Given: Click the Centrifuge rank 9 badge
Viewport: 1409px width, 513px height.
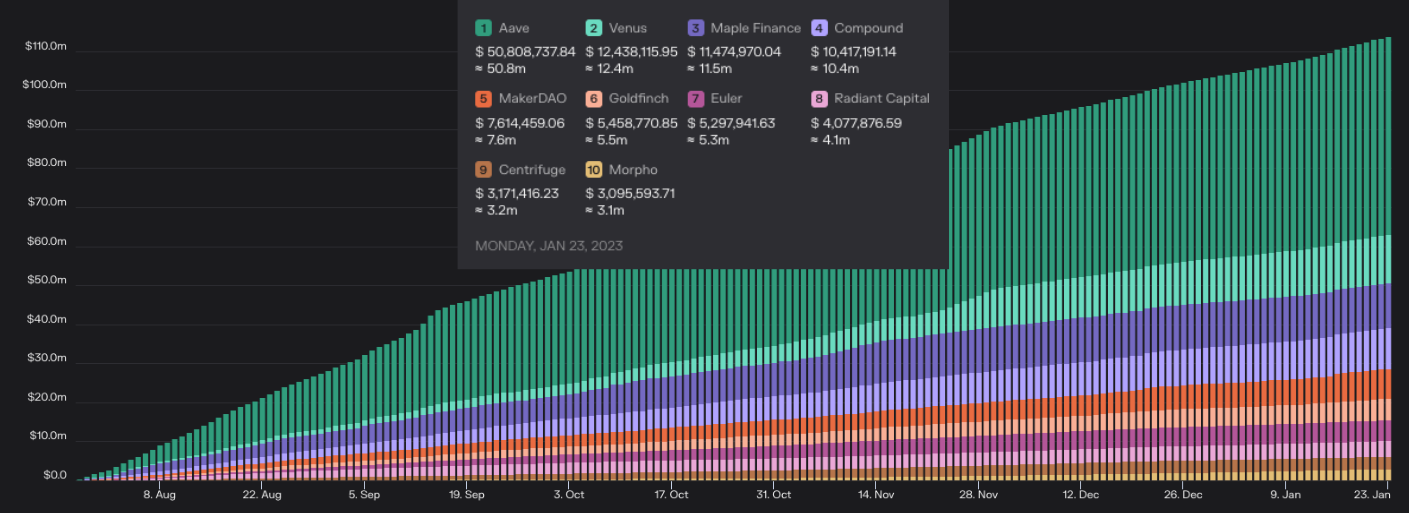Looking at the screenshot, I should tap(483, 170).
